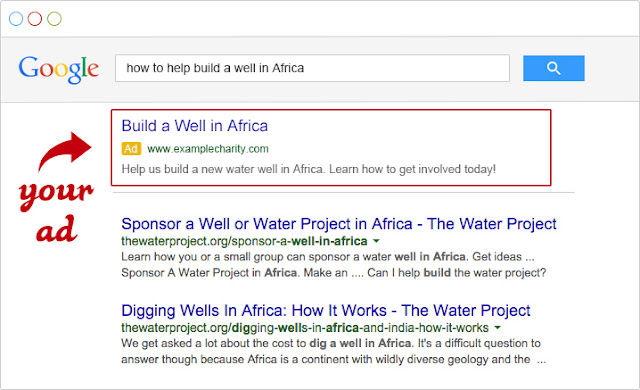
Task: Click the blue search magnifier button
Action: pos(553,68)
